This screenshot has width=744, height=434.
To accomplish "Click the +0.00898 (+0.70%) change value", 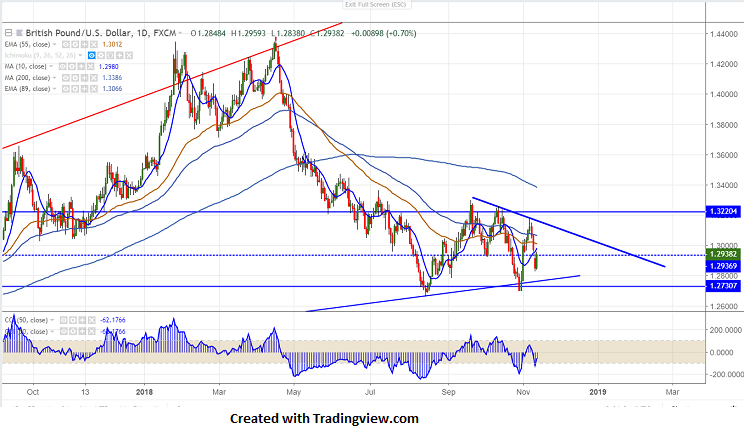I will tap(383, 33).
